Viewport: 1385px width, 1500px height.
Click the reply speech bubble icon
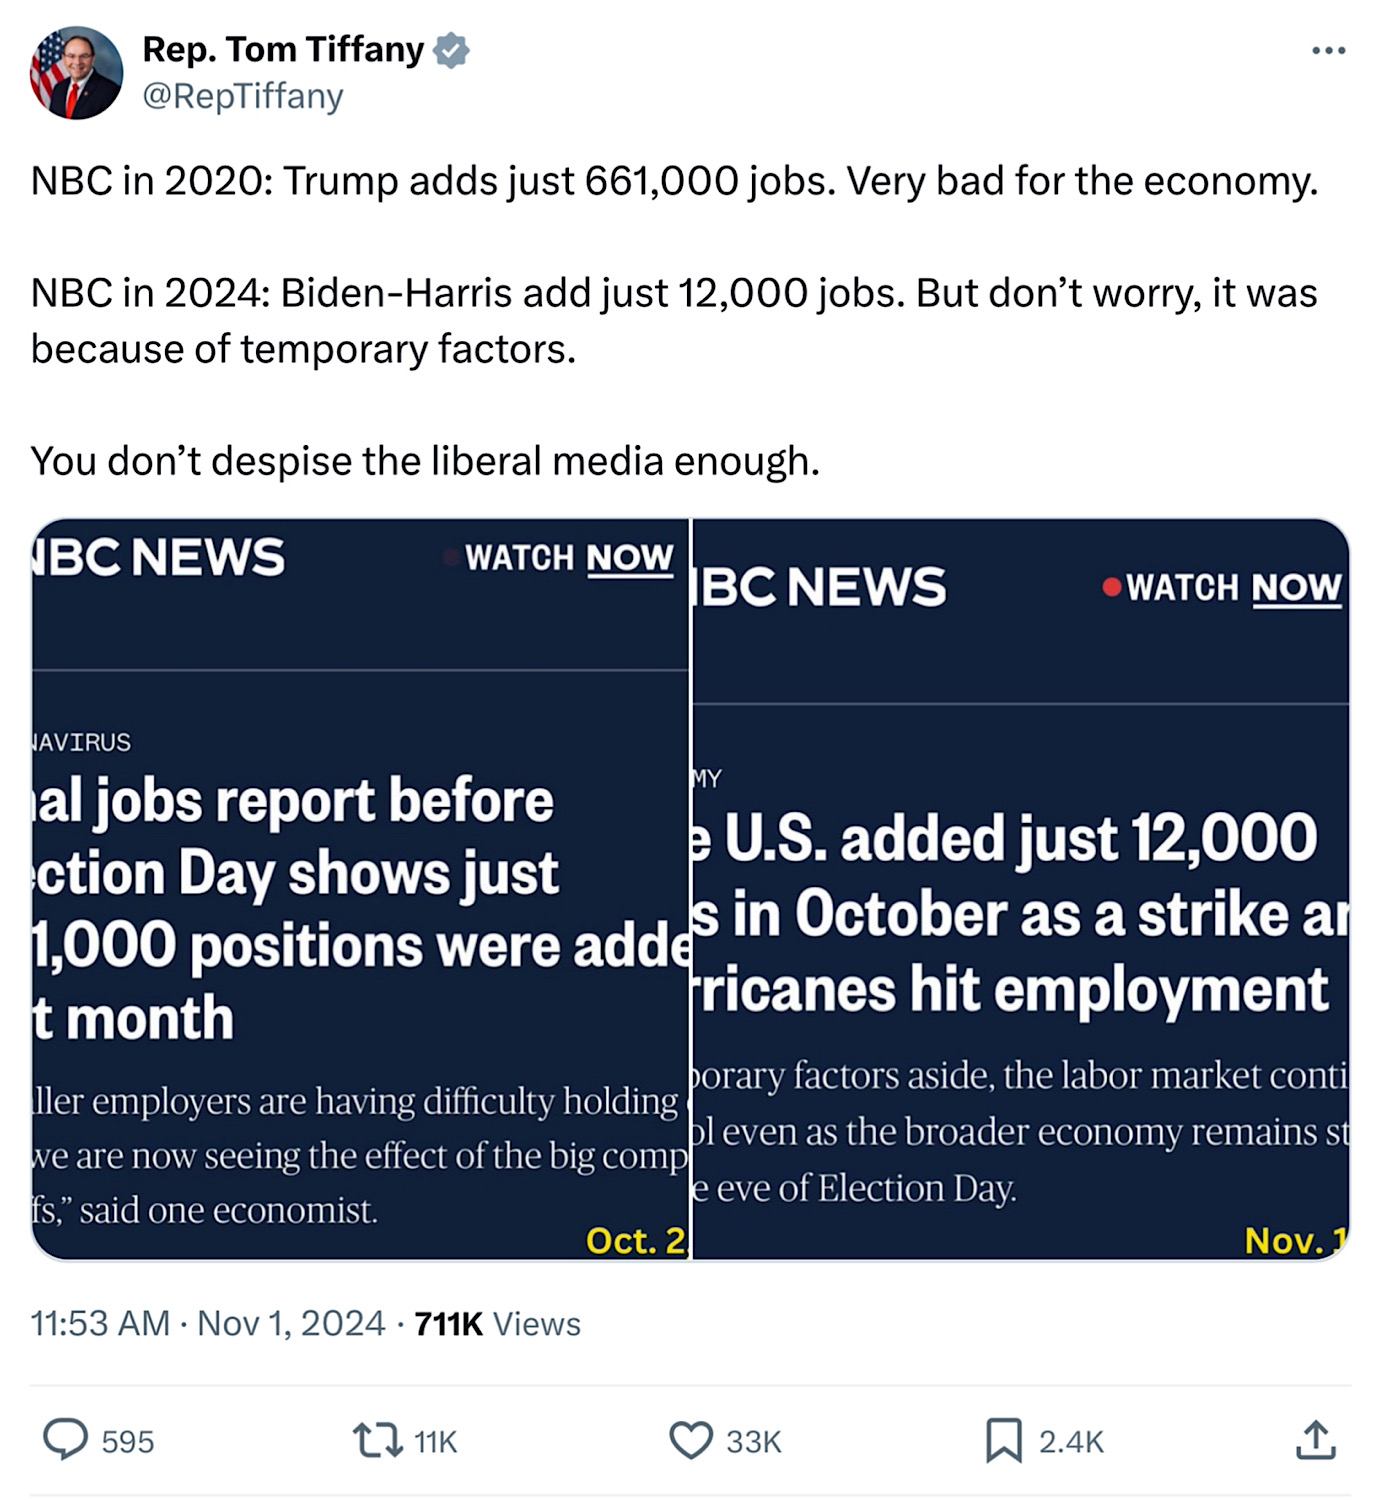click(66, 1440)
